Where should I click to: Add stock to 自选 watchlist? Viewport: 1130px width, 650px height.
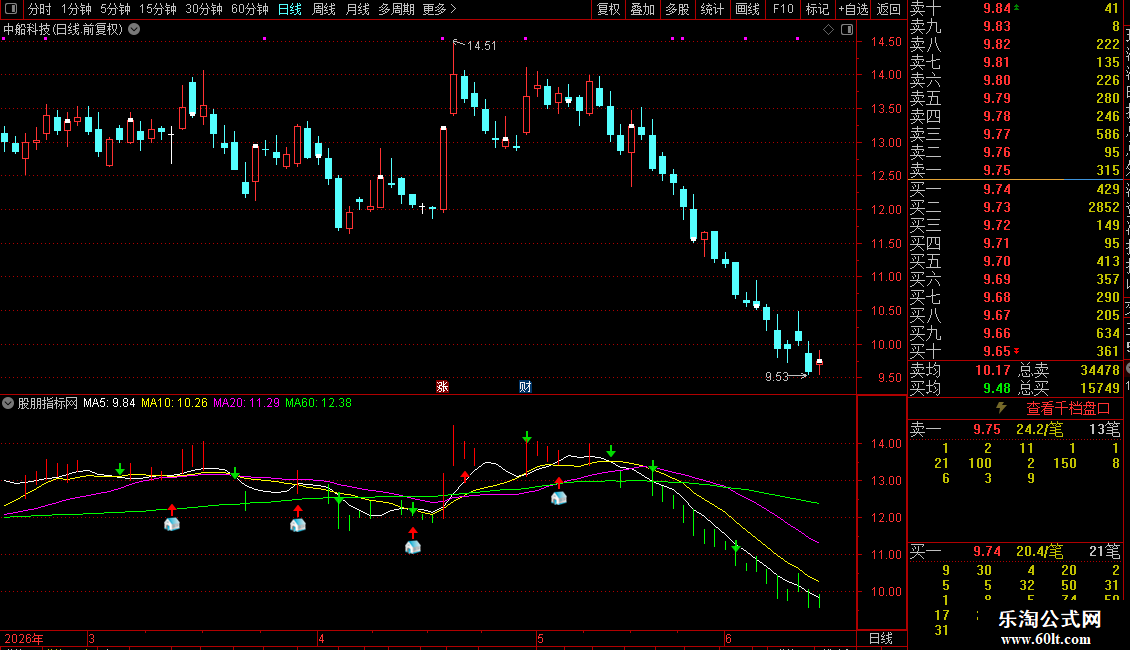pyautogui.click(x=853, y=9)
